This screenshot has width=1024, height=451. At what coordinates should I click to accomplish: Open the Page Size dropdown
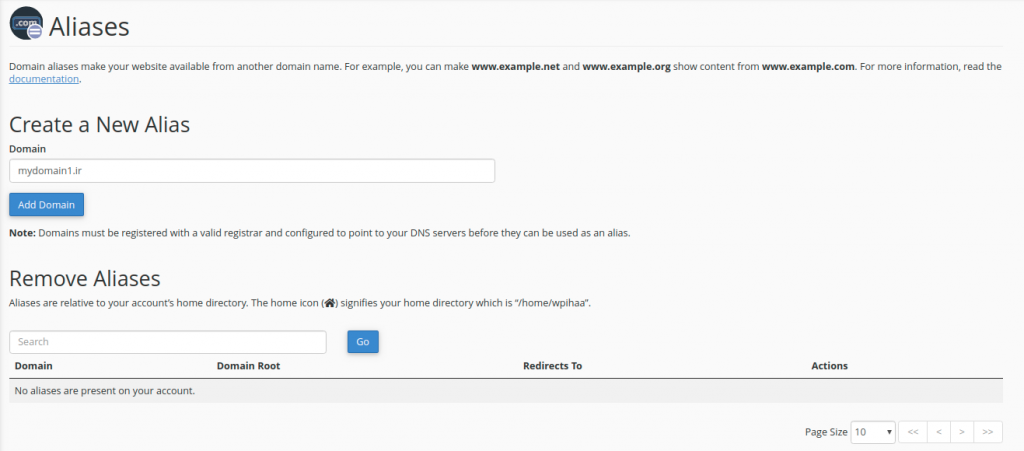pos(873,432)
